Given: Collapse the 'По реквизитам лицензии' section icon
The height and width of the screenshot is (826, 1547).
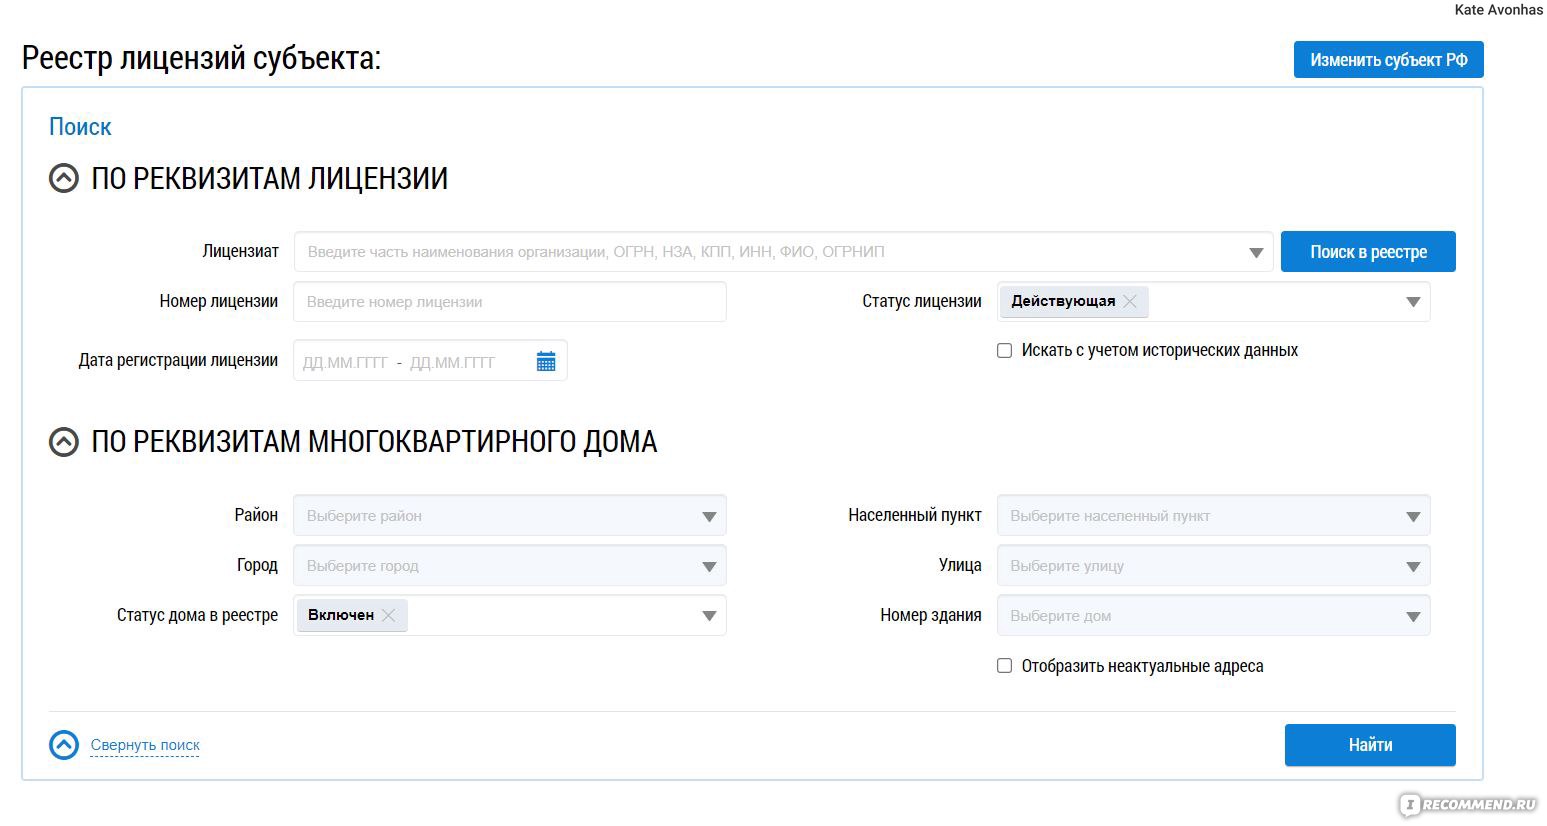Looking at the screenshot, I should tap(64, 179).
